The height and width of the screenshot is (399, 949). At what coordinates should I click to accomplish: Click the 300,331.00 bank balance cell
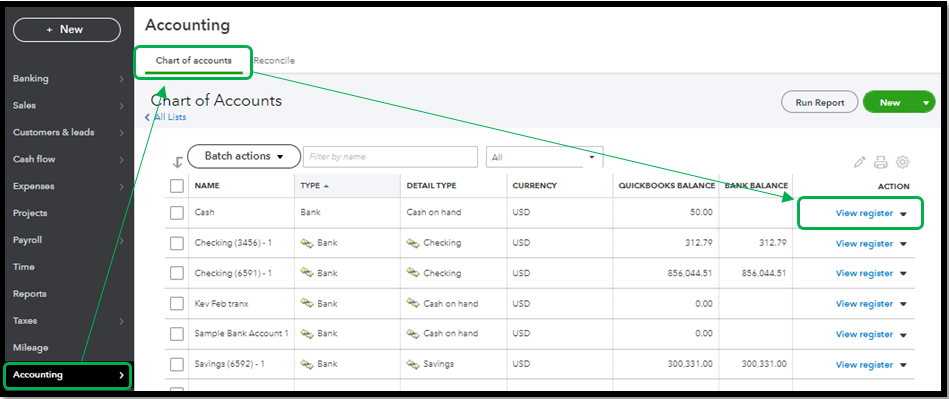[764, 364]
